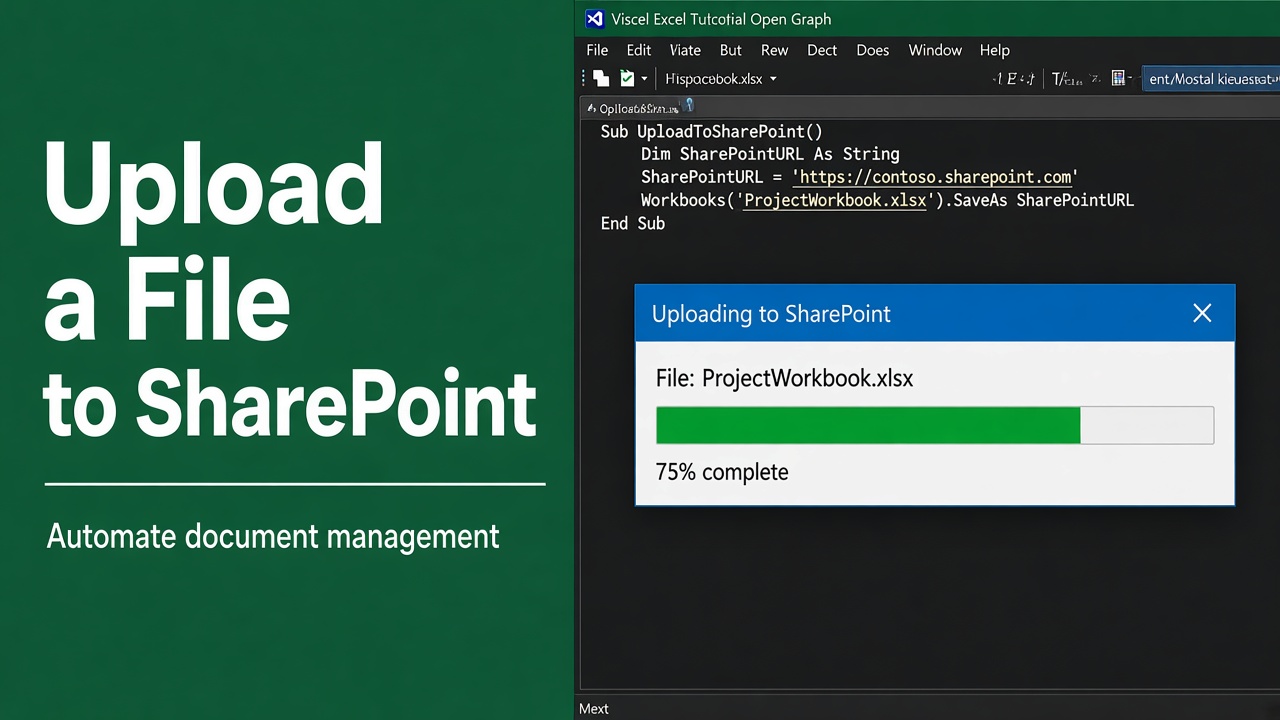Screen dimensions: 1280x720
Task: Expand arrow beside the colored grid icon
Action: tap(1131, 79)
